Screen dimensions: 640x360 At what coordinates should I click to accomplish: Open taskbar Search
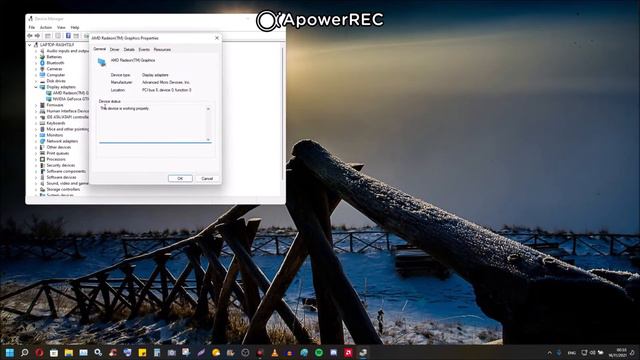[x=24, y=352]
